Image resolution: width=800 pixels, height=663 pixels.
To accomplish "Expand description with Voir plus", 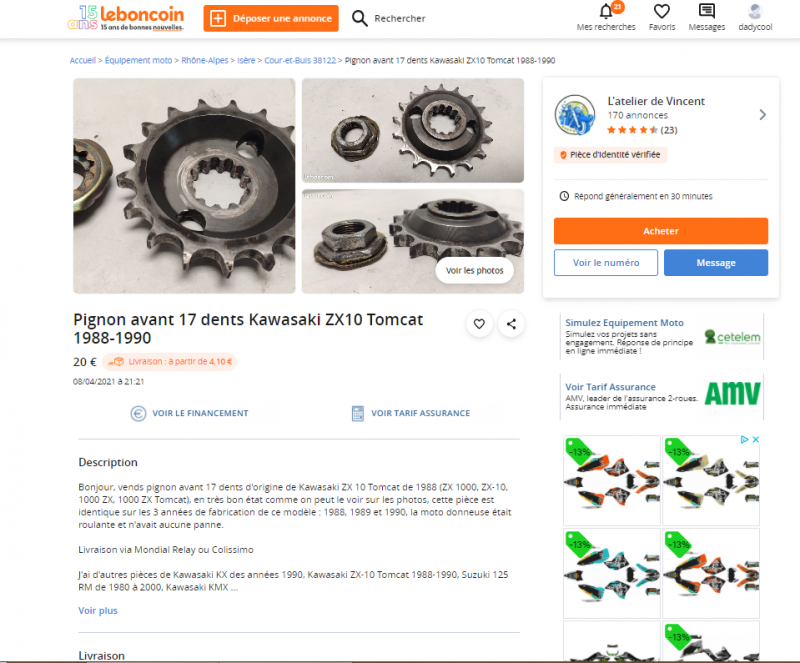I will 98,610.
